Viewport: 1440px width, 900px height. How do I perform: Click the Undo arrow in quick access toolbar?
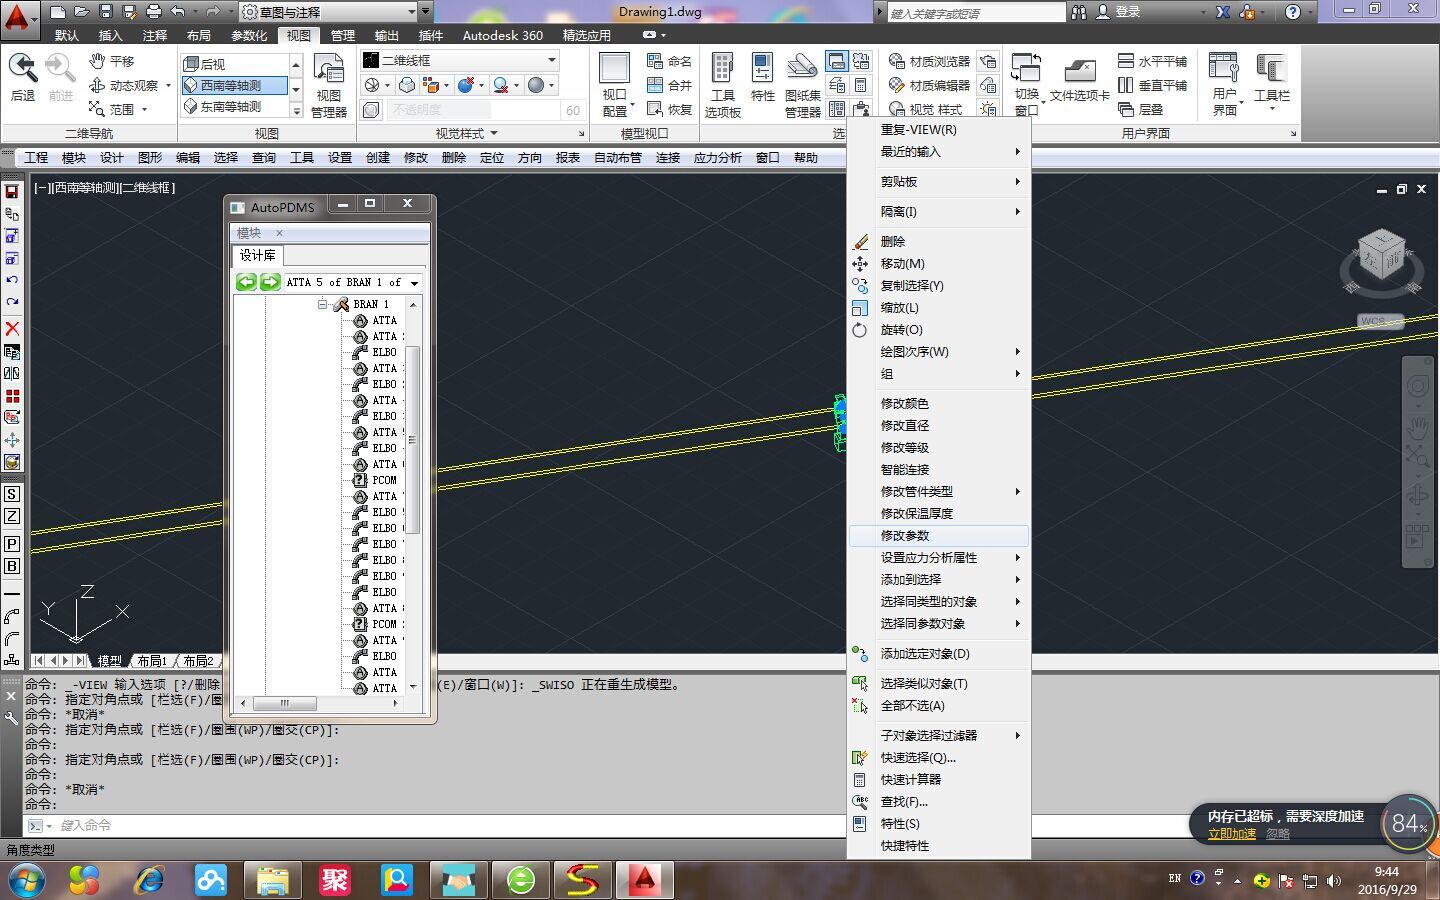point(177,12)
